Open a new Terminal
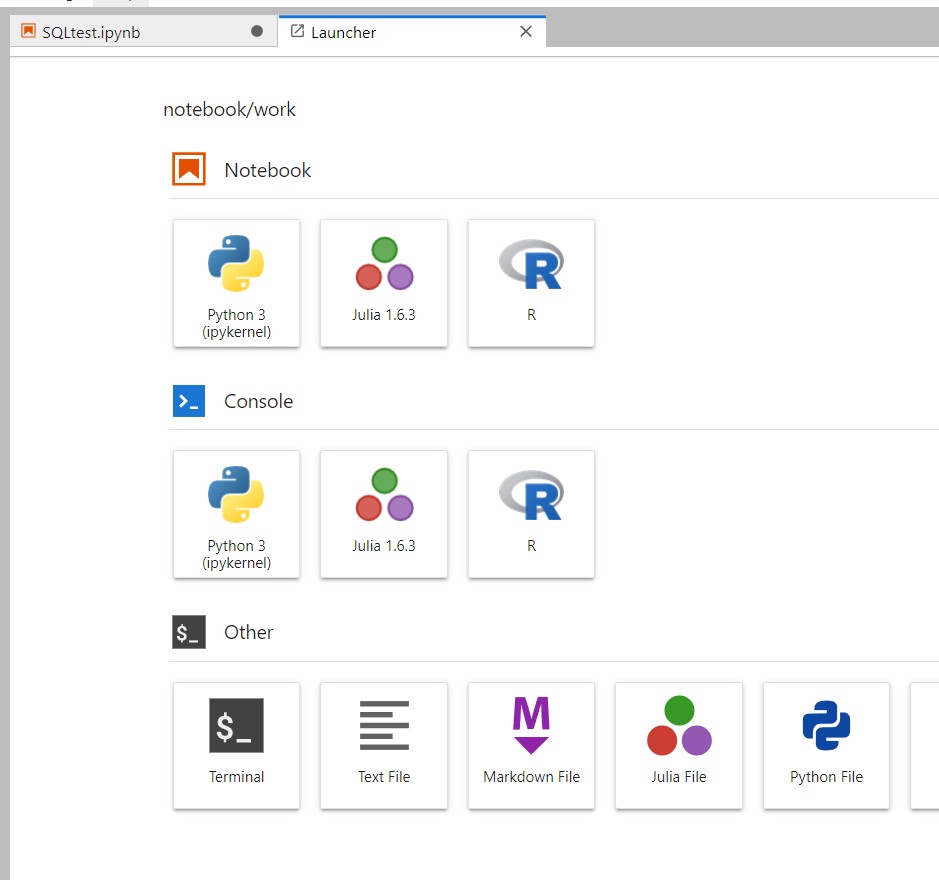This screenshot has height=880, width=939. [x=236, y=745]
